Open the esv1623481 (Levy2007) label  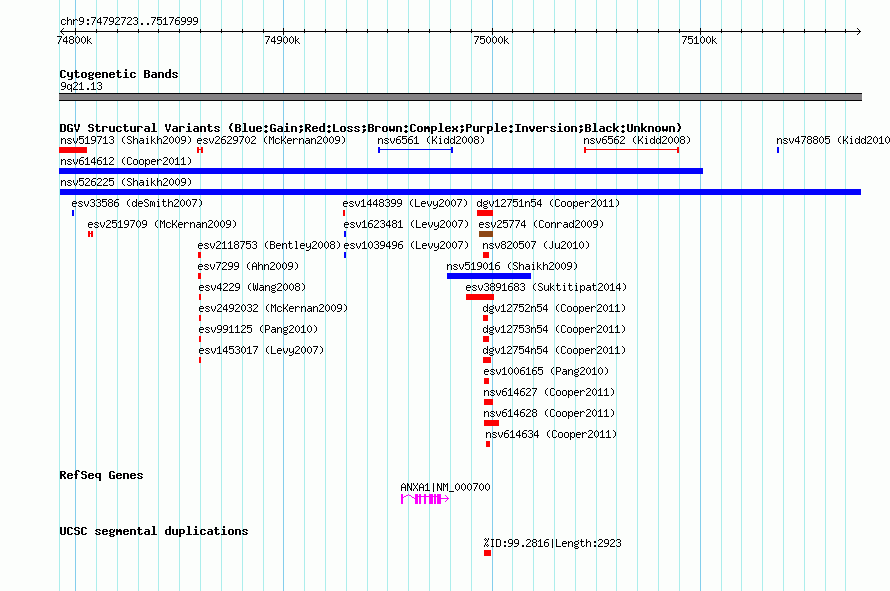point(406,224)
